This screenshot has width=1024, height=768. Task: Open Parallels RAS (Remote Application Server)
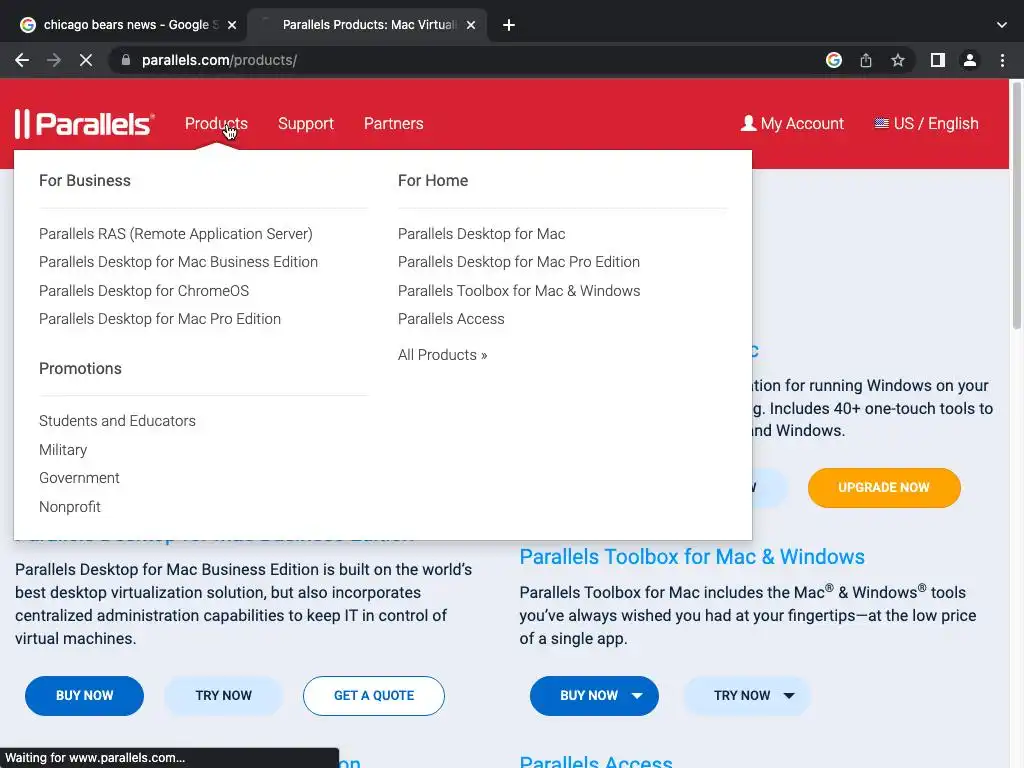[176, 234]
